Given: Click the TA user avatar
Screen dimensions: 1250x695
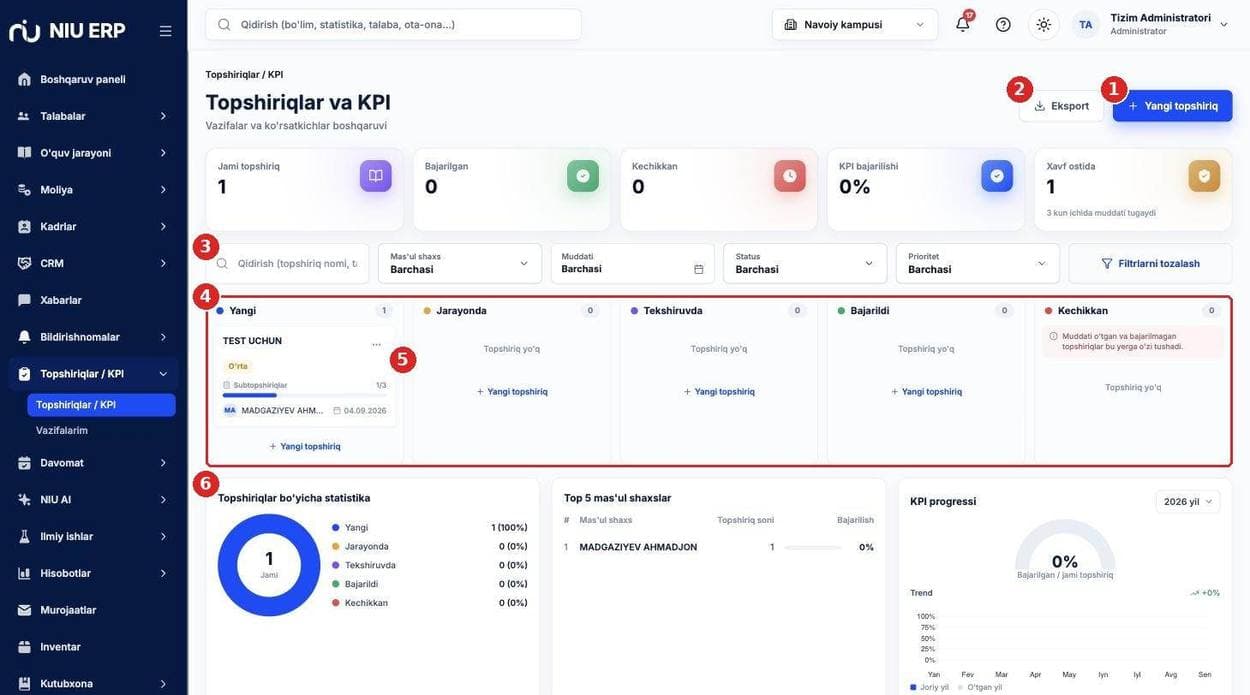Looking at the screenshot, I should (1085, 24).
